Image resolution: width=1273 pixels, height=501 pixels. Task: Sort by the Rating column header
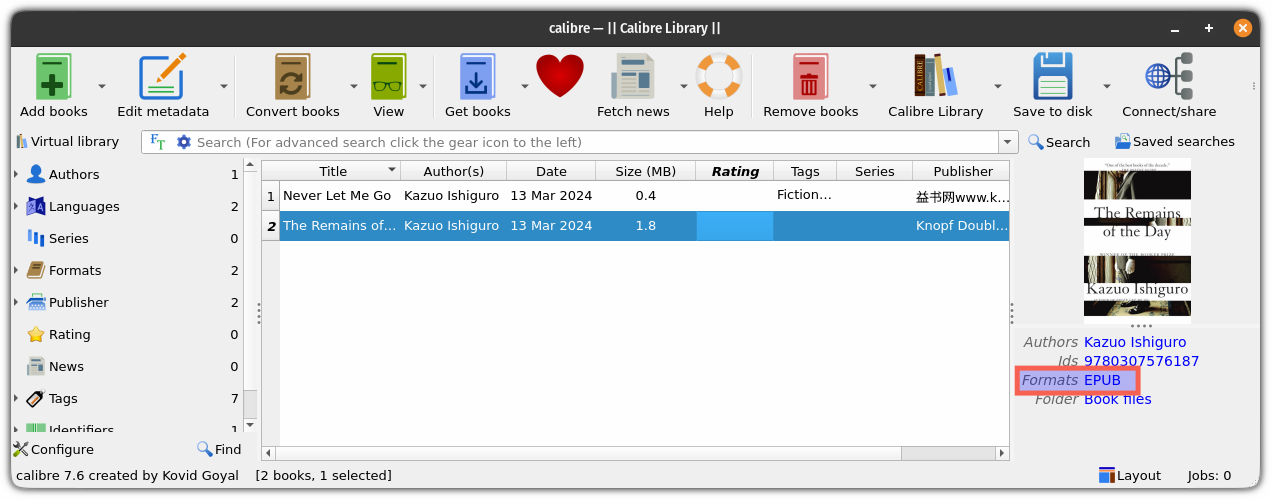point(735,171)
